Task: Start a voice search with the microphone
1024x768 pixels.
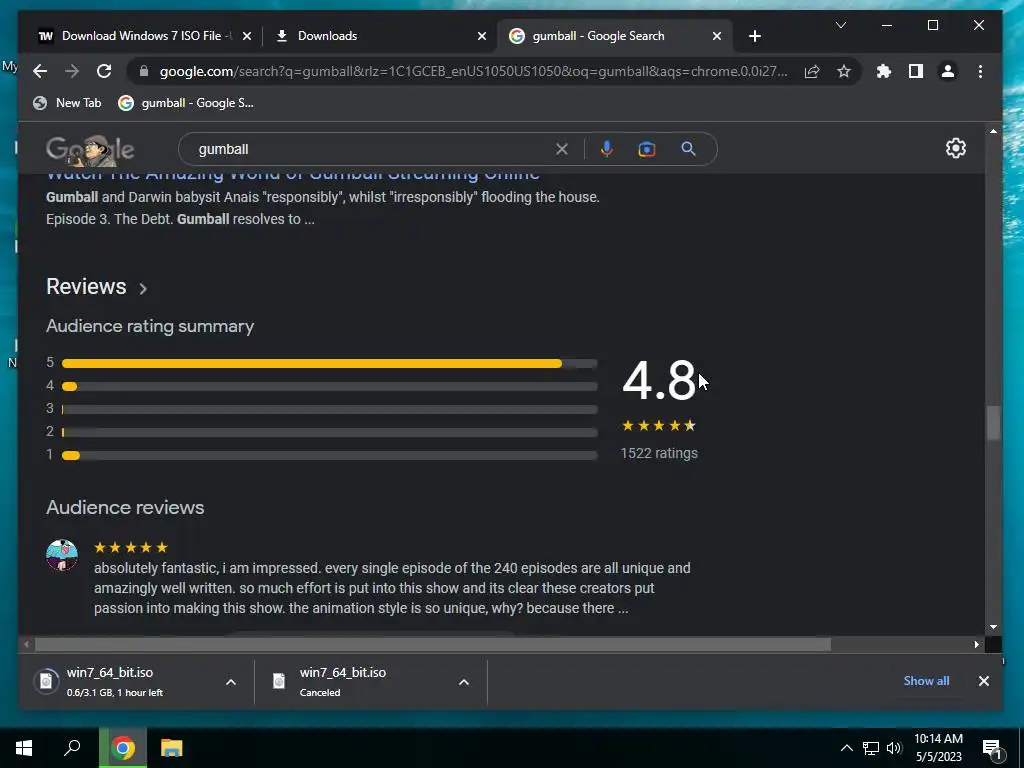Action: 607,150
